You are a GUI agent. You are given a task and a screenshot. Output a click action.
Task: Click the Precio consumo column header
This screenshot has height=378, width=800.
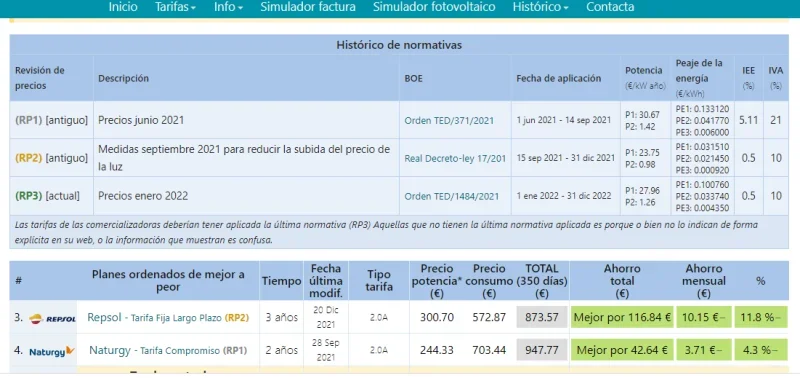pos(489,281)
